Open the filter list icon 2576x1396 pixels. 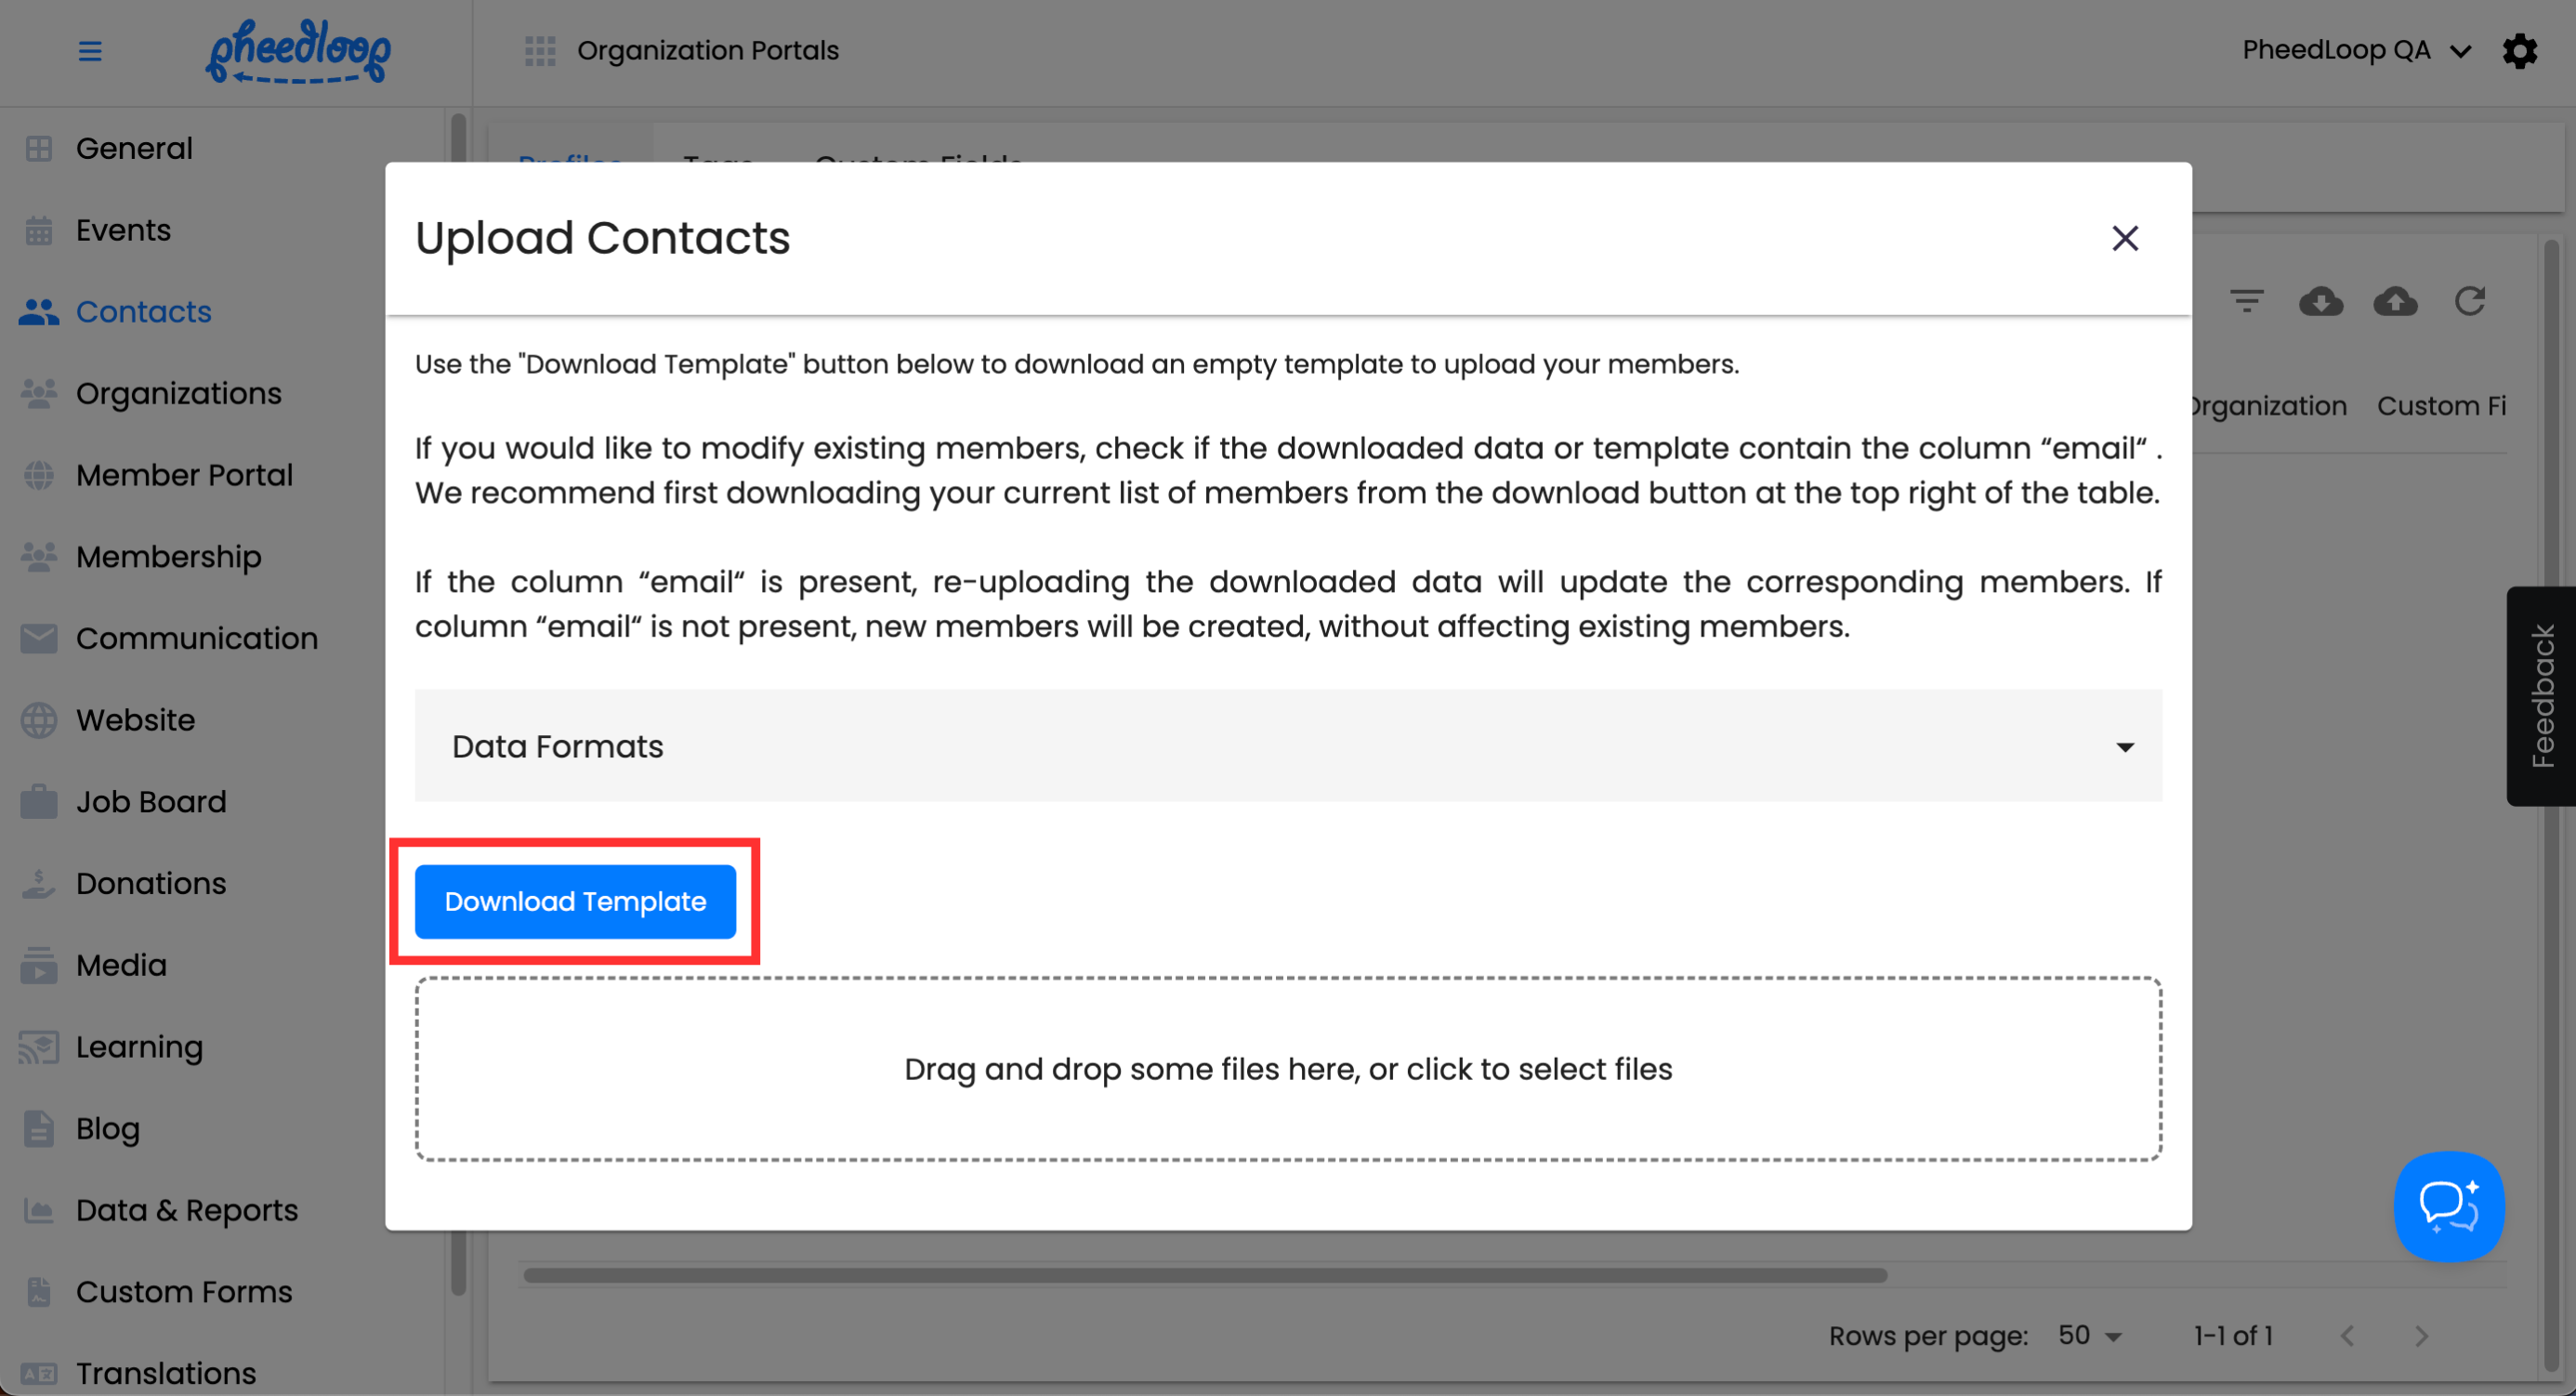(2246, 301)
